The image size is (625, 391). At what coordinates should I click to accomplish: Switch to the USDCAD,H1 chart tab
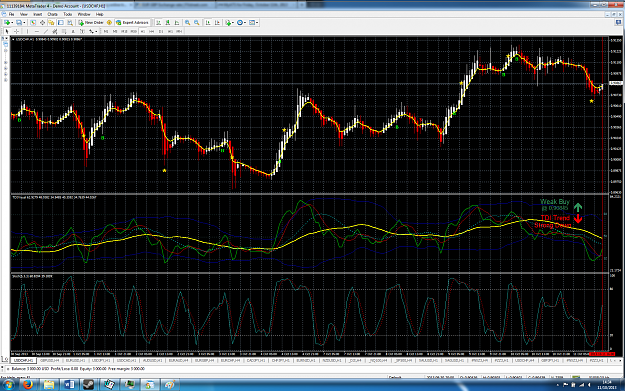[x=127, y=360]
